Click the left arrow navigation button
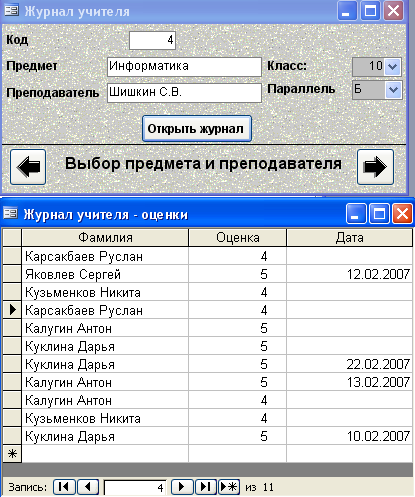 coord(28,167)
